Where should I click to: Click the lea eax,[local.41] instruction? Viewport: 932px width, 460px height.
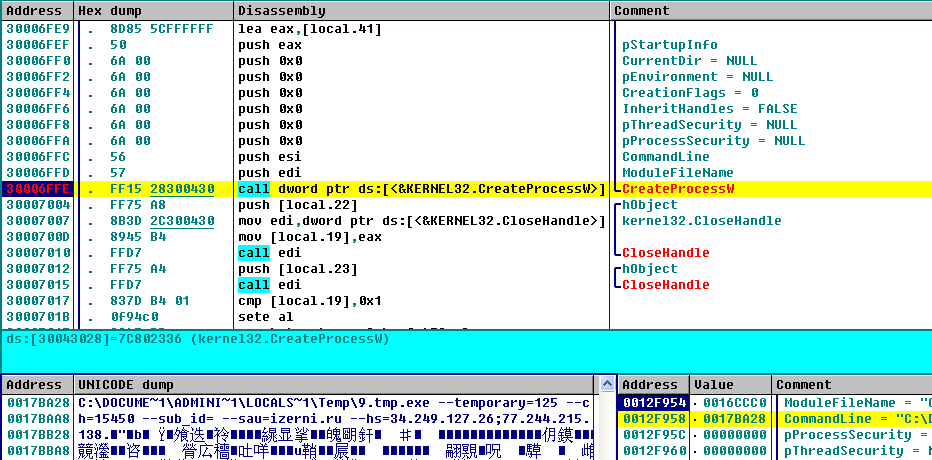(309, 29)
